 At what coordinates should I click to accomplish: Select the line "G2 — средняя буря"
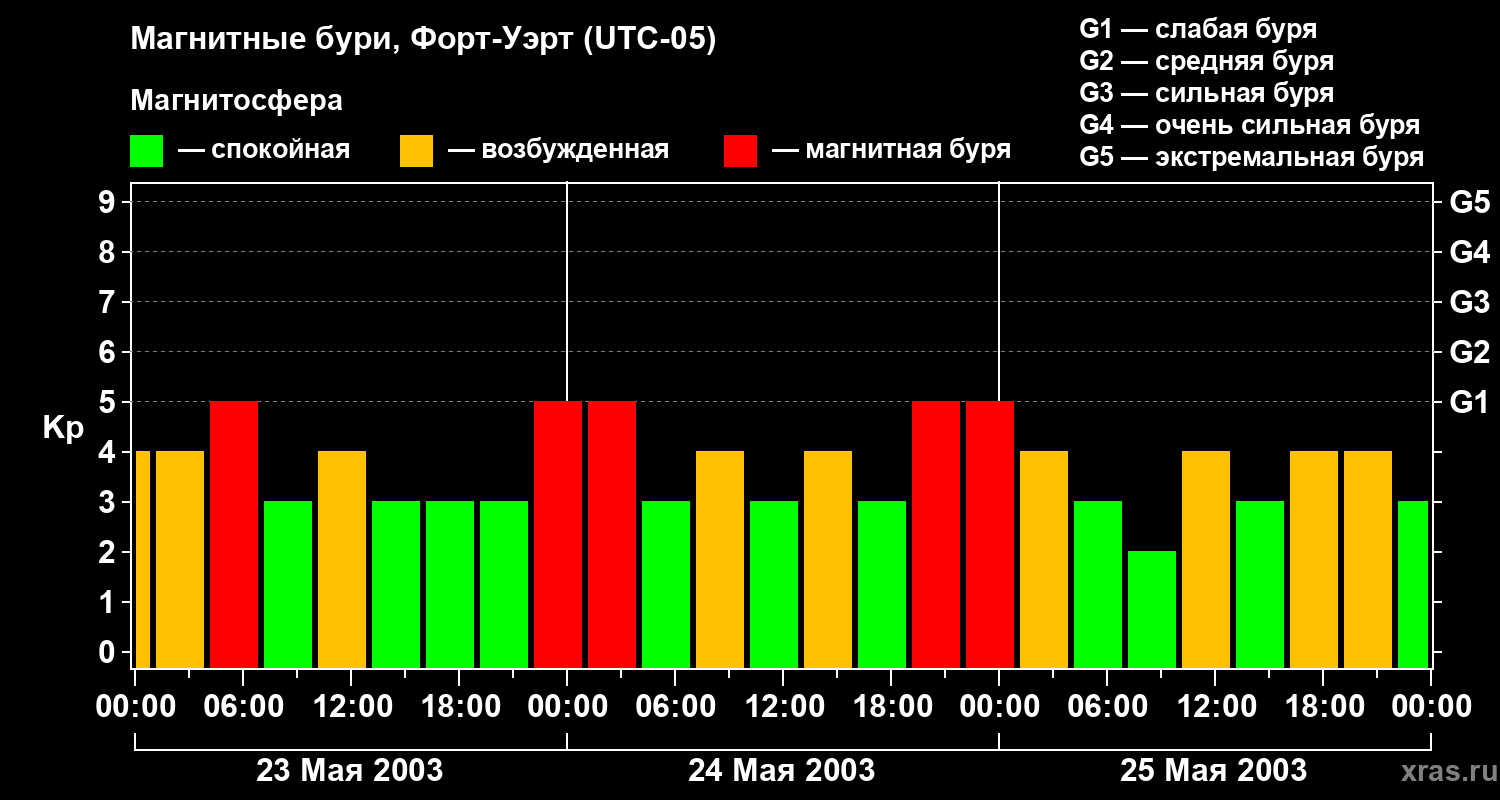click(x=1207, y=61)
